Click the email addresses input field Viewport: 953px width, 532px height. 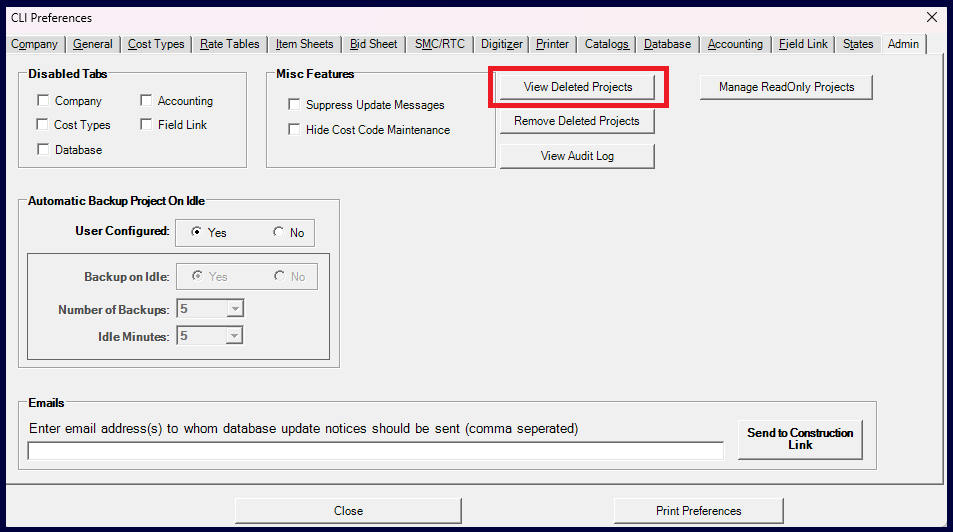[x=376, y=451]
